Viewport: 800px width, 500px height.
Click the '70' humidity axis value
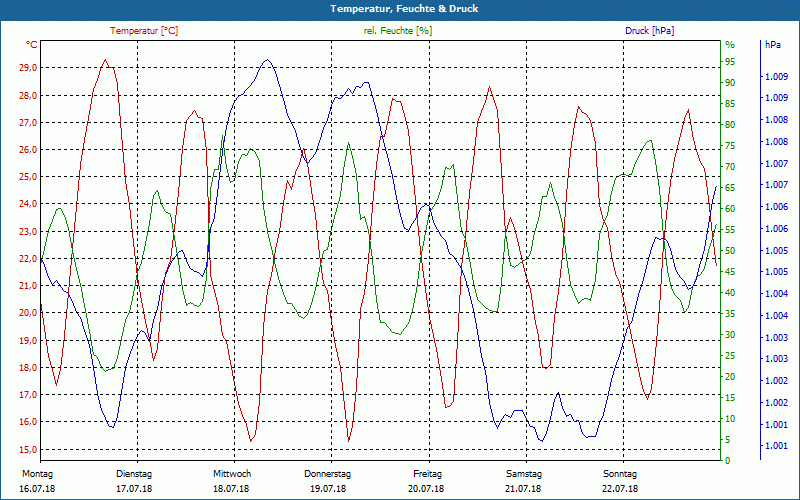click(730, 167)
